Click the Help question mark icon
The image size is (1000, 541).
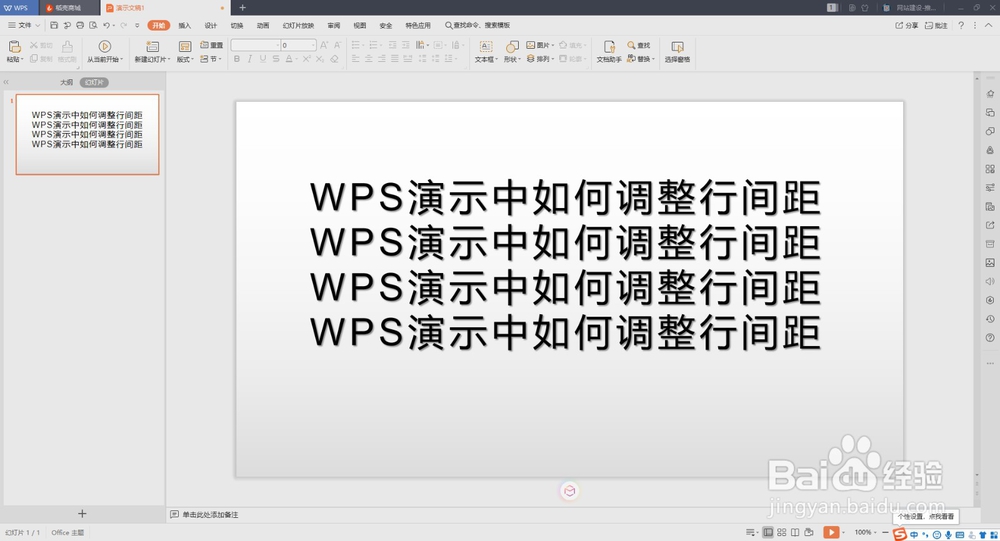click(961, 26)
